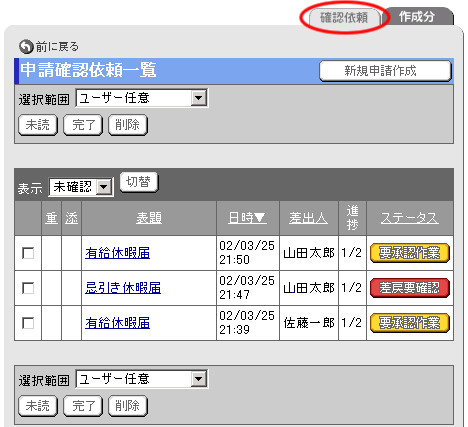Image resolution: width=468 pixels, height=427 pixels.
Task: Click yellow 要承認作業 badge for 山田太郎
Action: (410, 253)
